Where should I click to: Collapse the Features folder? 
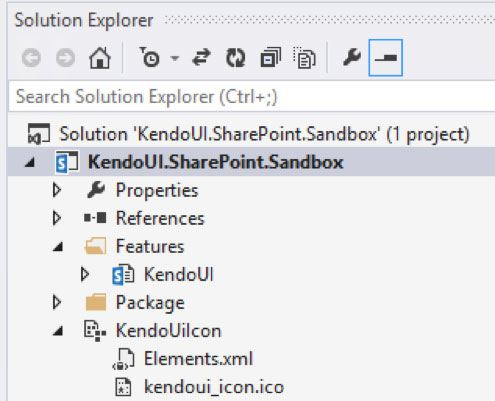(x=58, y=247)
